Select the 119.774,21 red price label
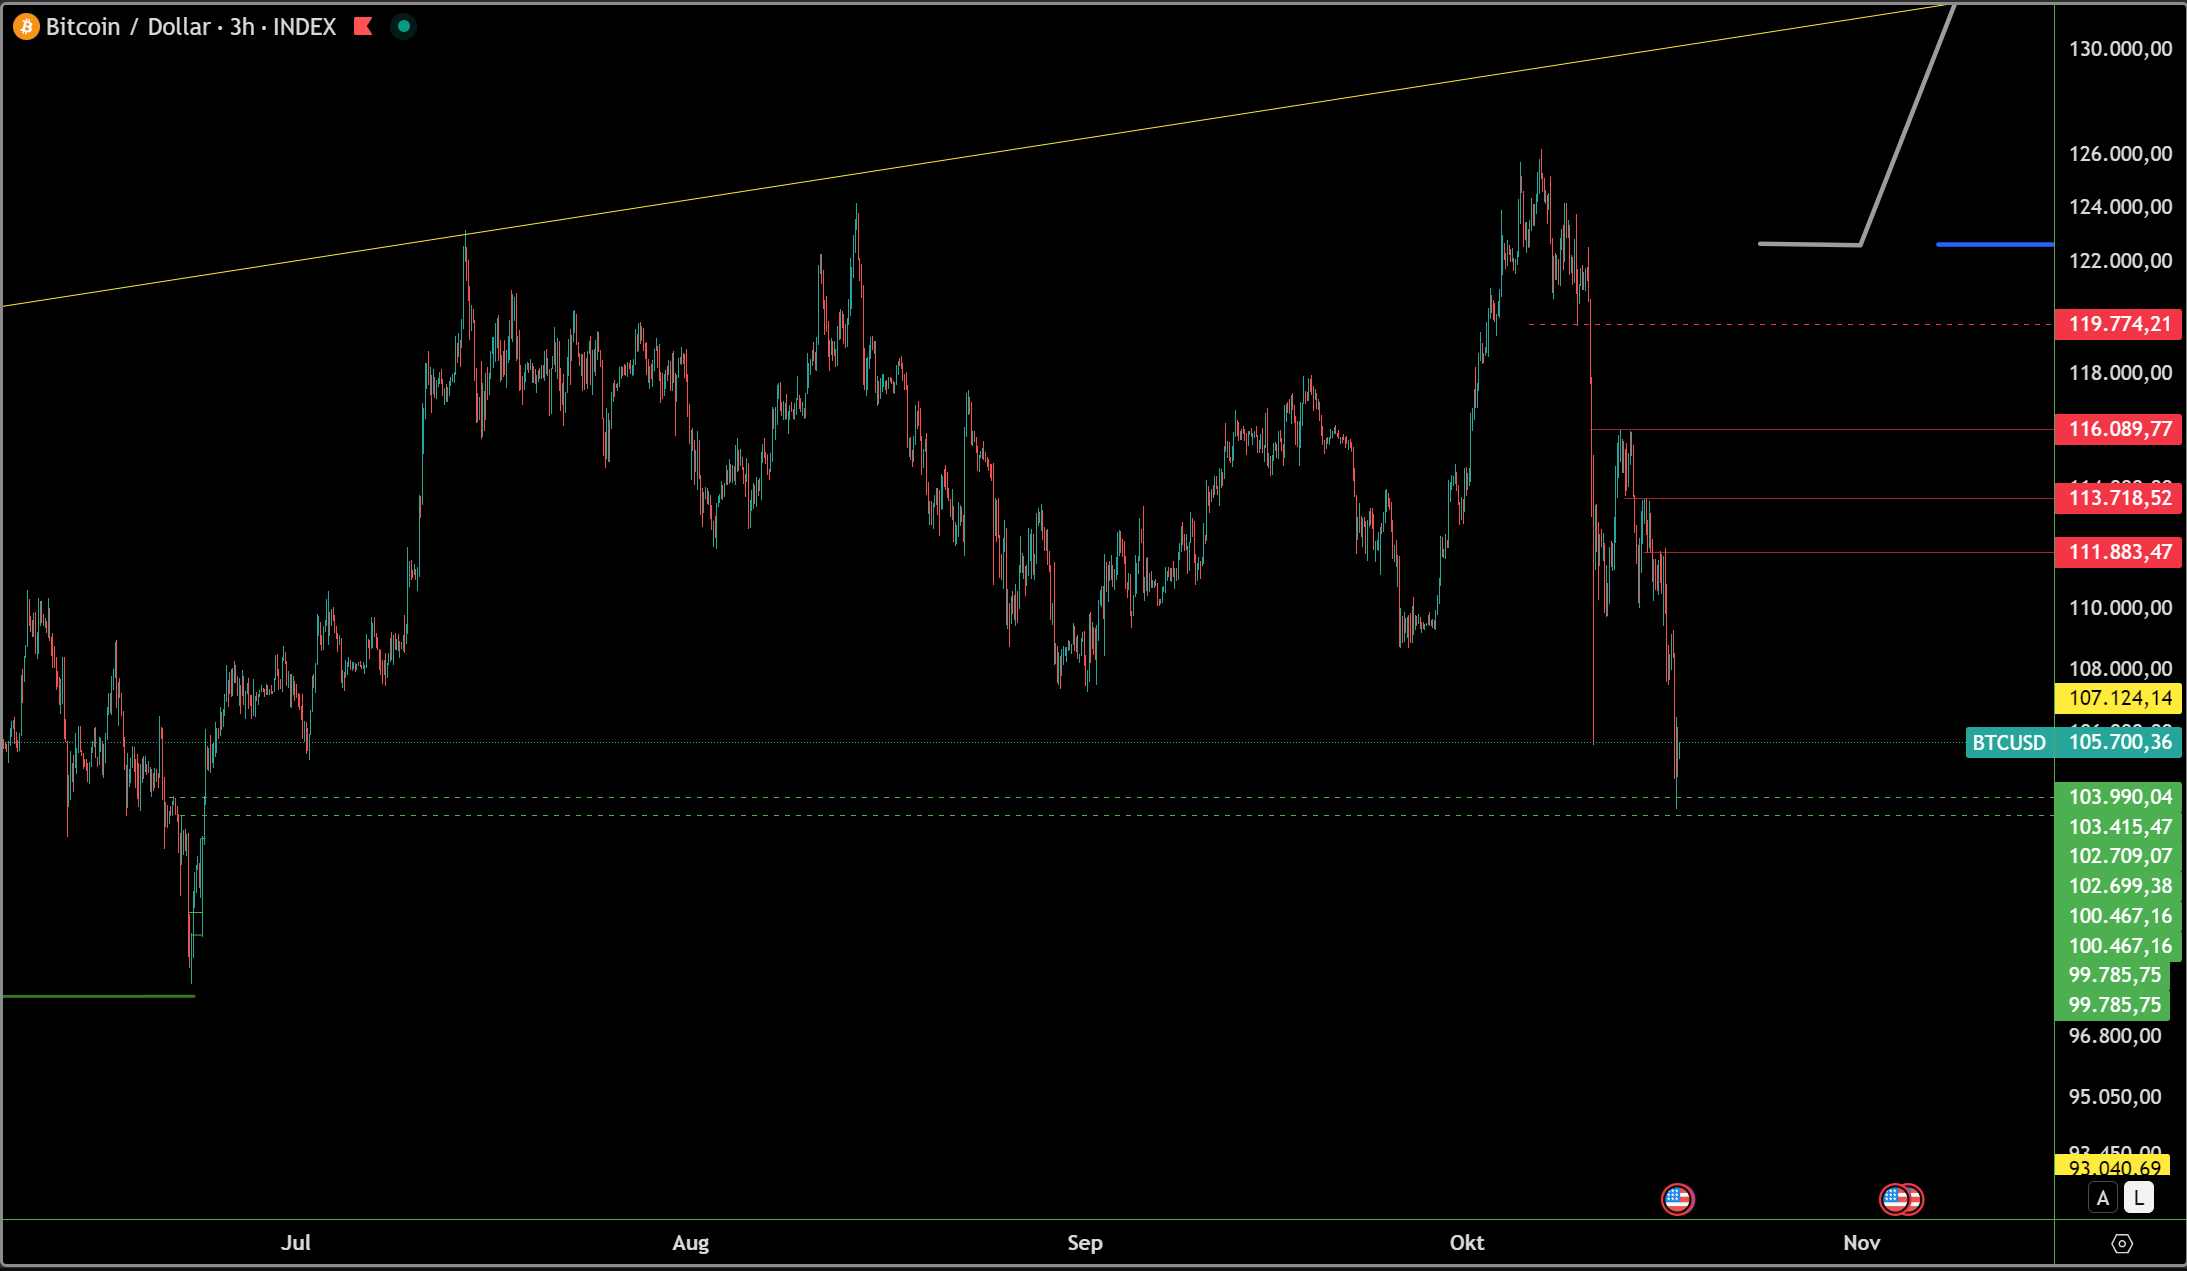Viewport: 2187px width, 1271px height. [x=2119, y=324]
